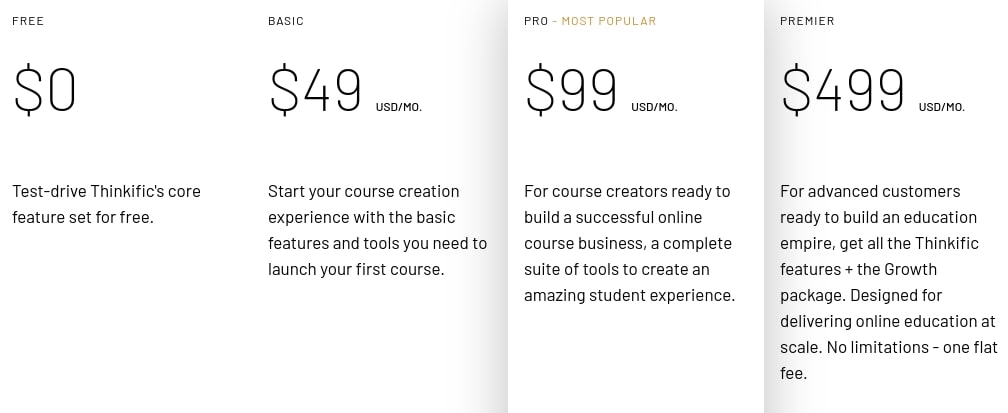Click the Free plan description text

(x=106, y=204)
